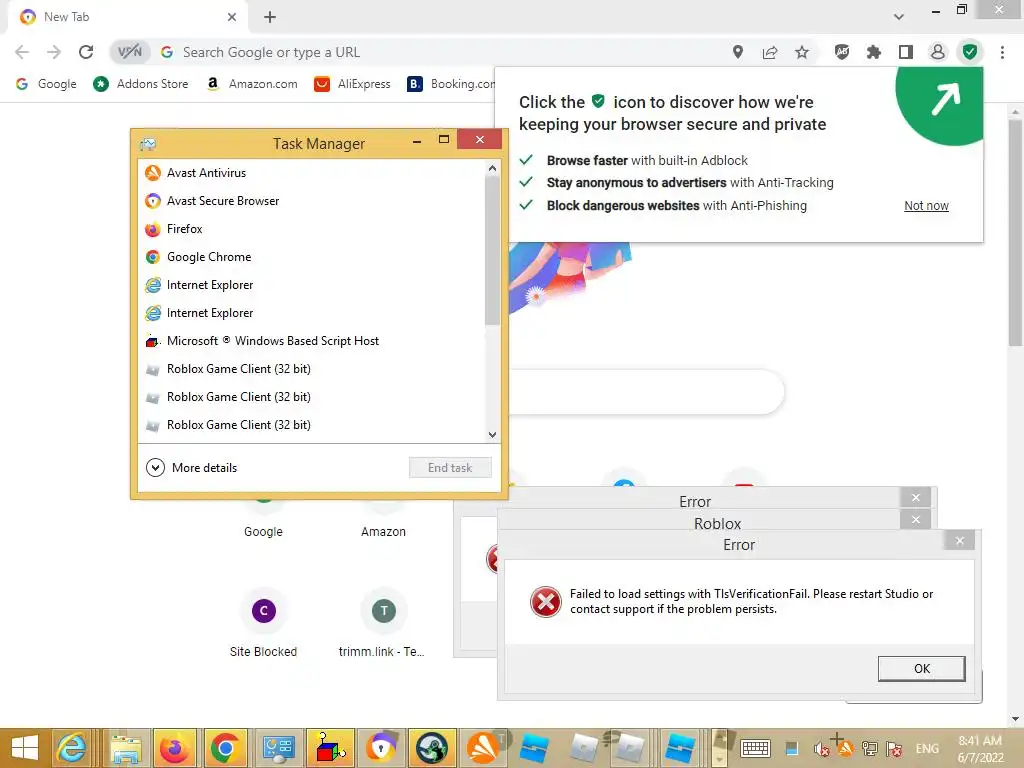The width and height of the screenshot is (1024, 768).
Task: Open the on-screen keyboard tray icon
Action: 755,748
